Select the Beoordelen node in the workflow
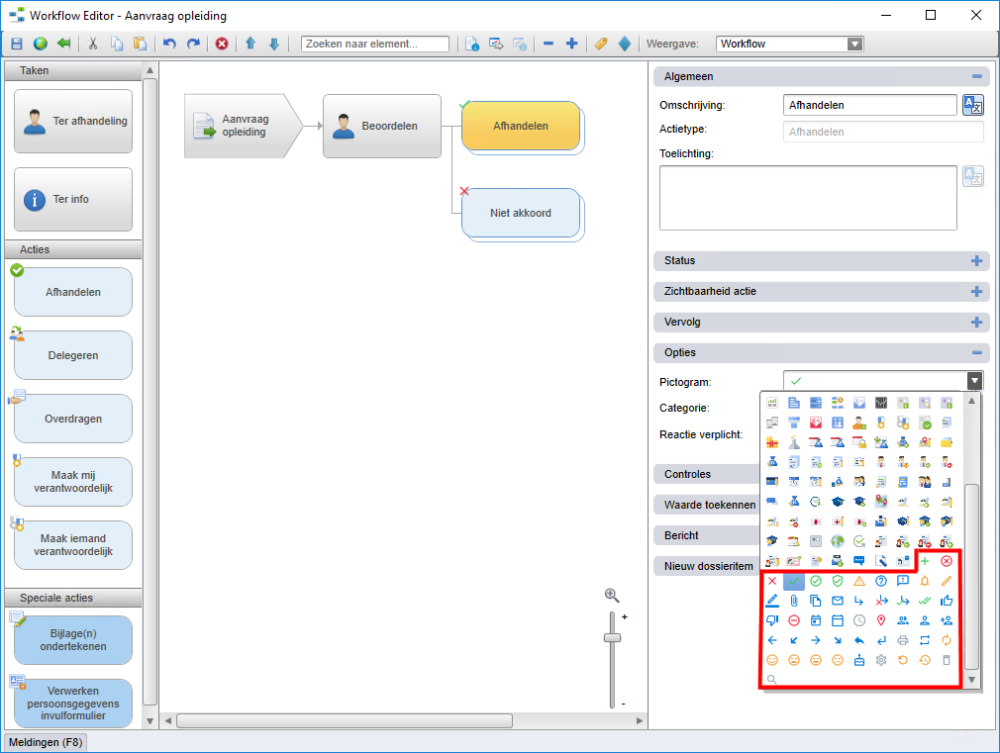Viewport: 1000px width, 753px height. tap(381, 126)
